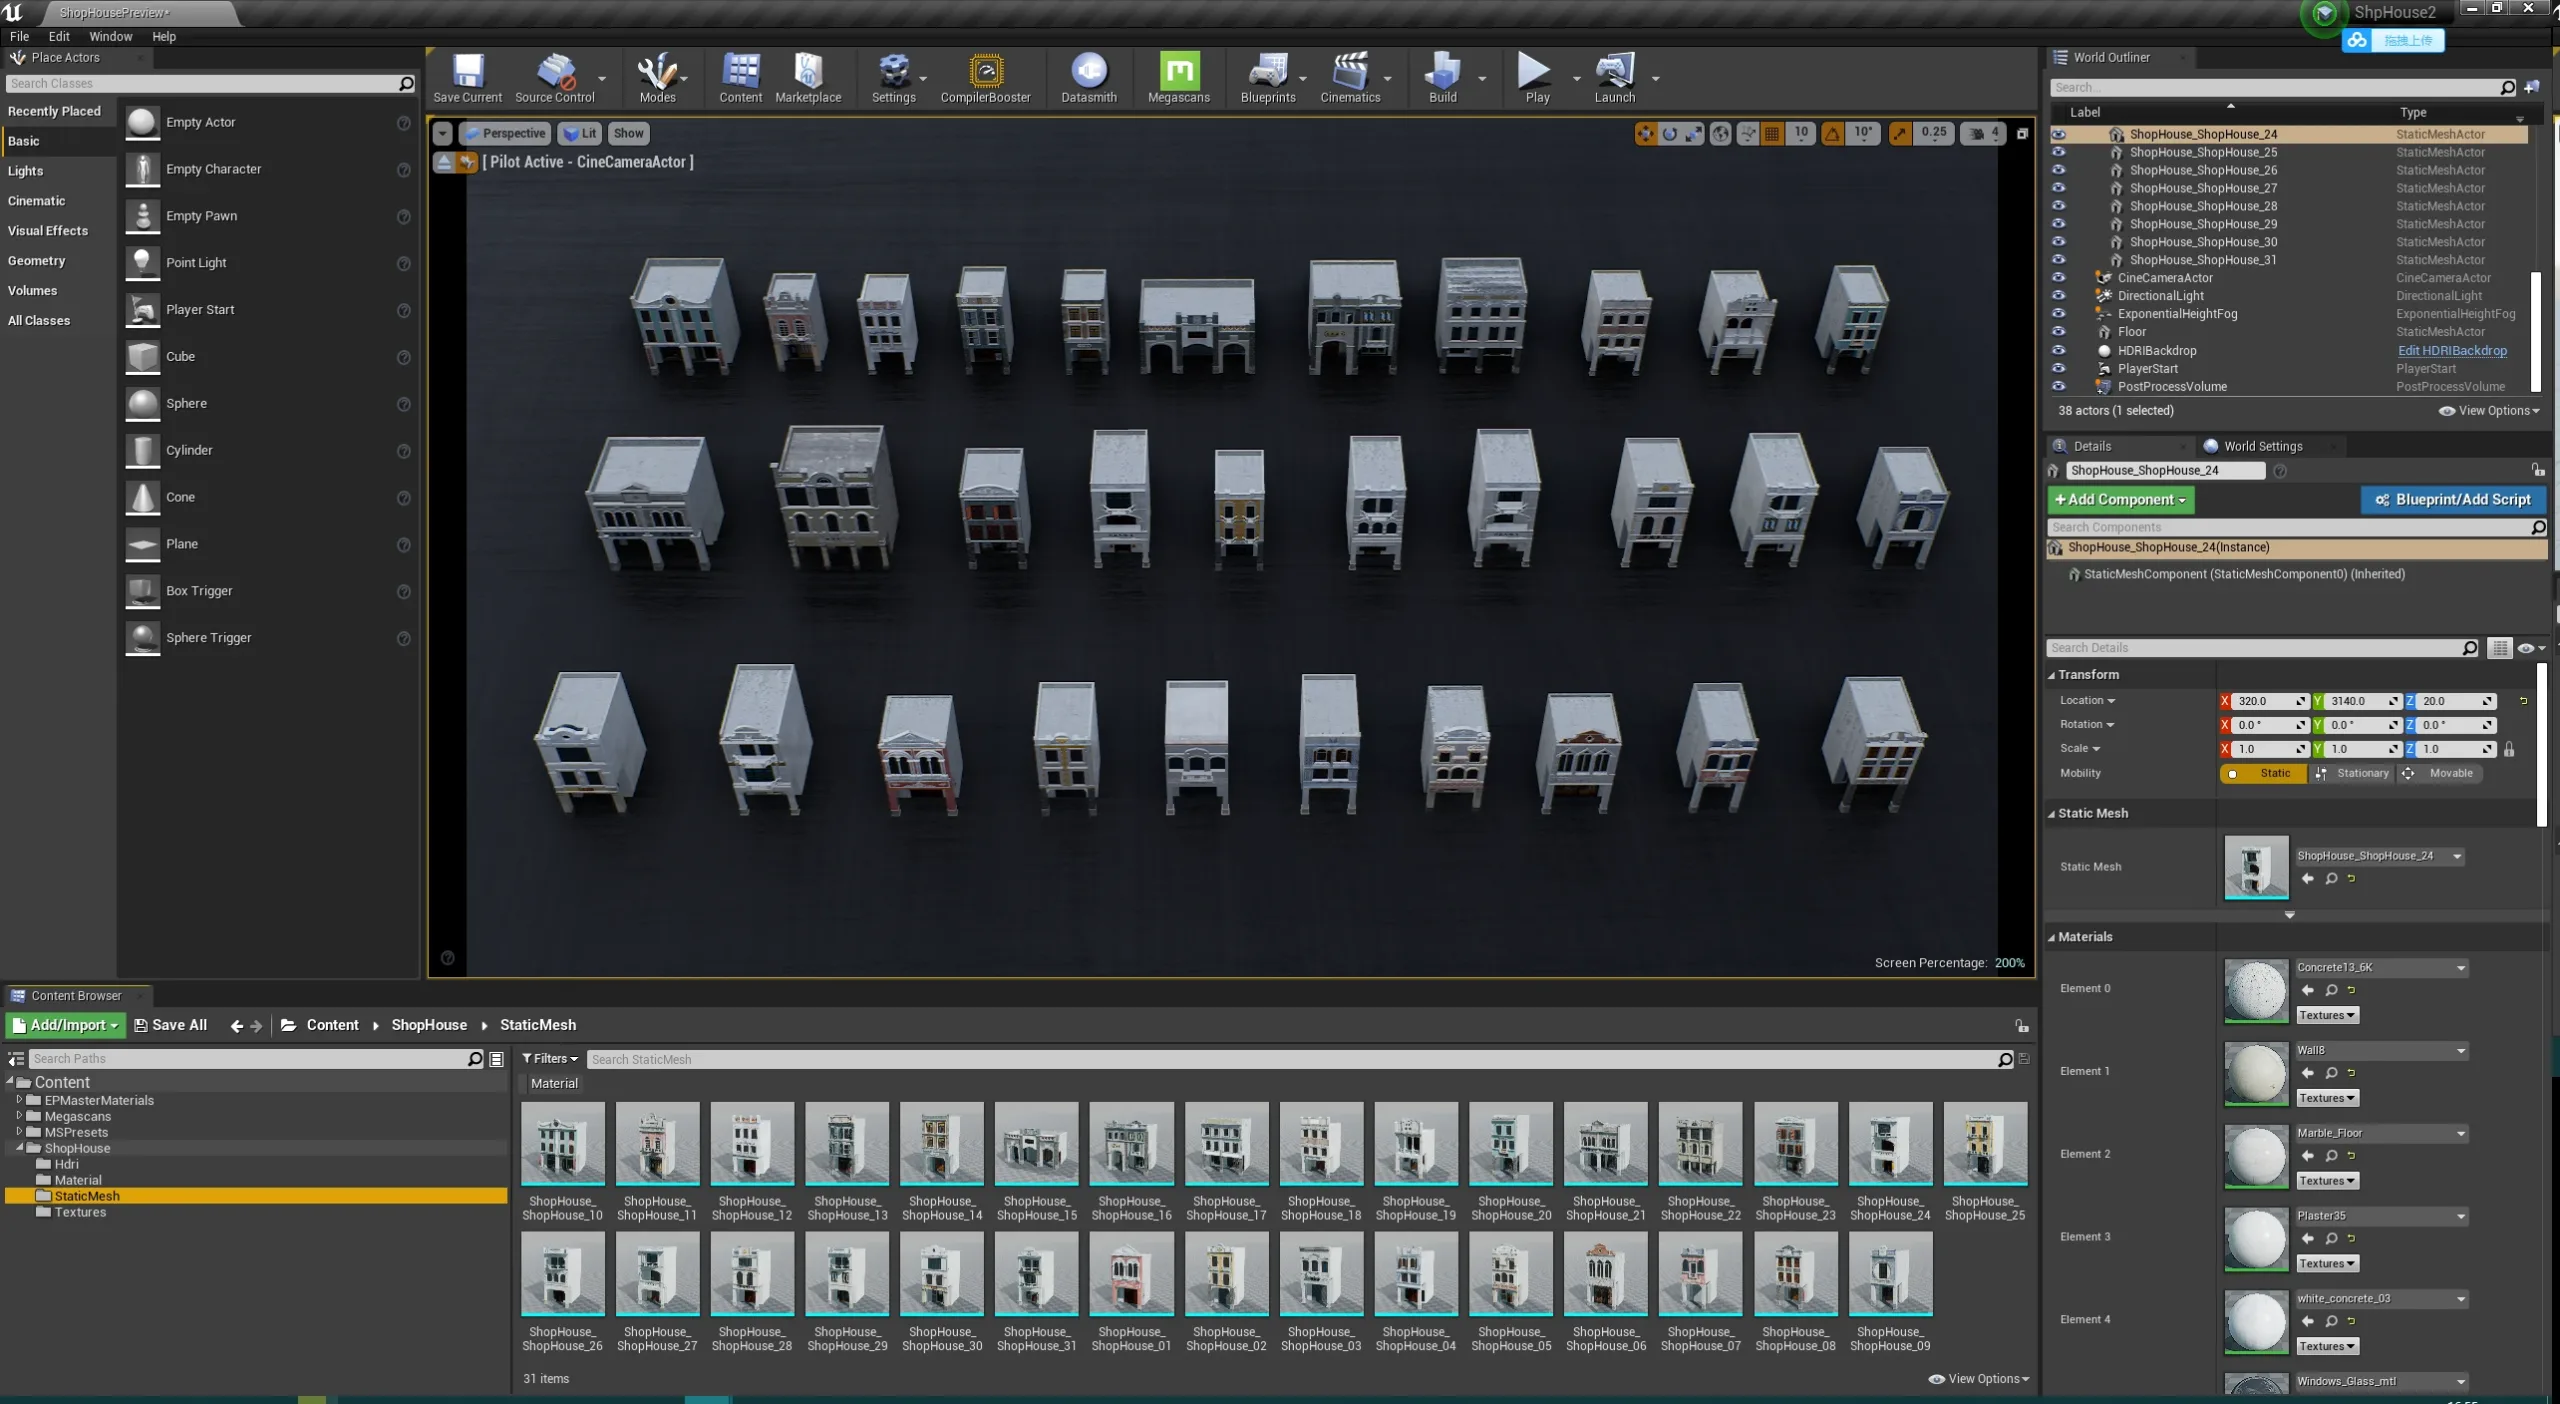This screenshot has height=1404, width=2560.
Task: Switch to the World Settings tab
Action: pyautogui.click(x=2262, y=446)
